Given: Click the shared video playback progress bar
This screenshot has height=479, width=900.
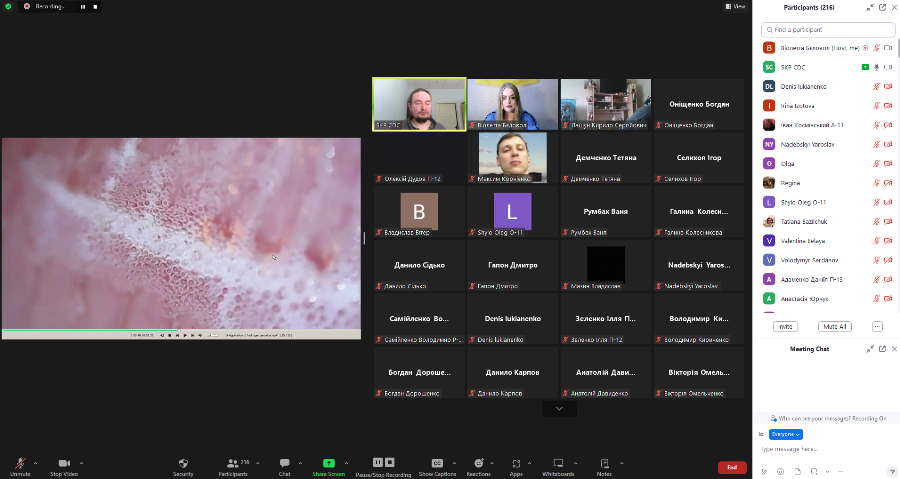Looking at the screenshot, I should tap(181, 330).
